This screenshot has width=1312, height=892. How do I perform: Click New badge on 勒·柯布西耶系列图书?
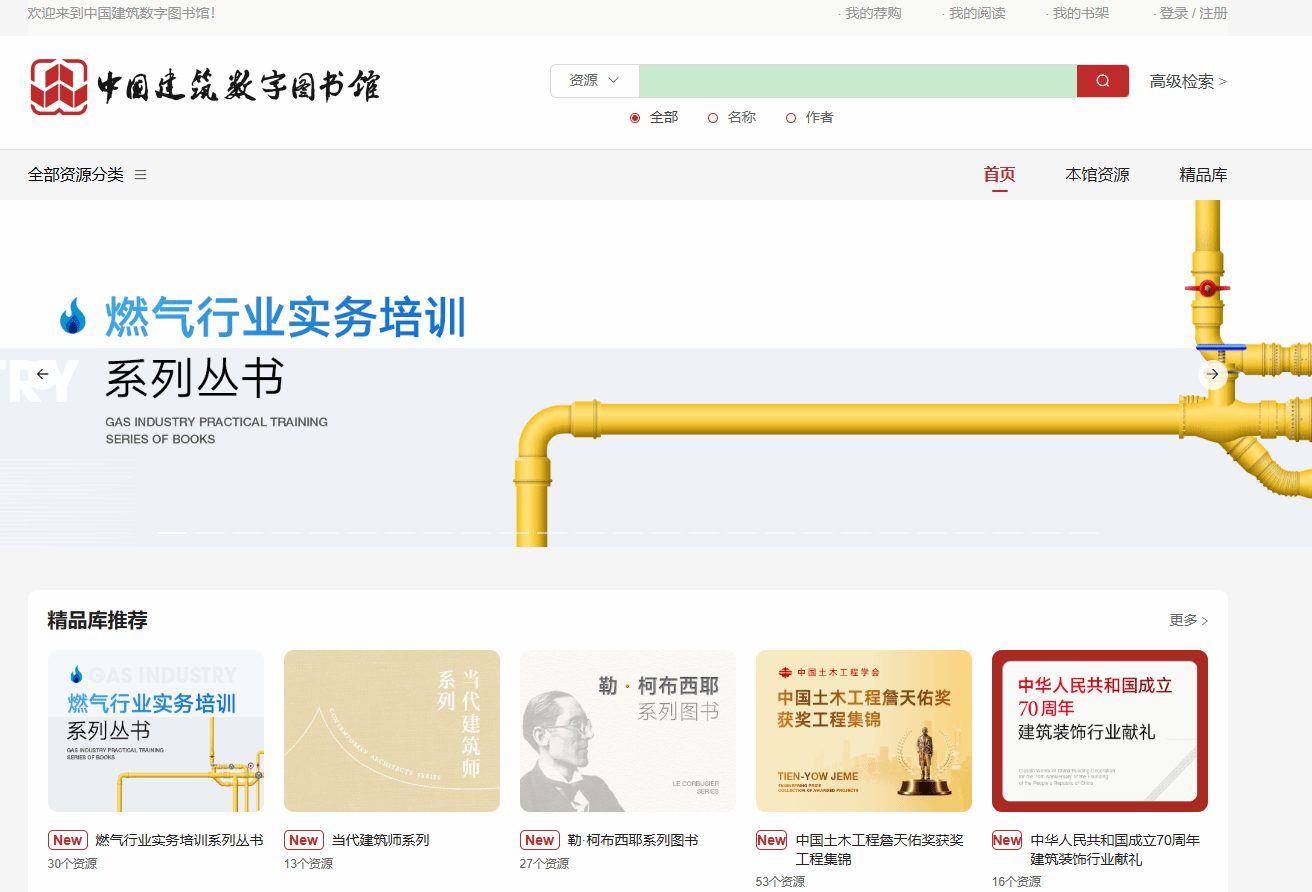[x=540, y=840]
